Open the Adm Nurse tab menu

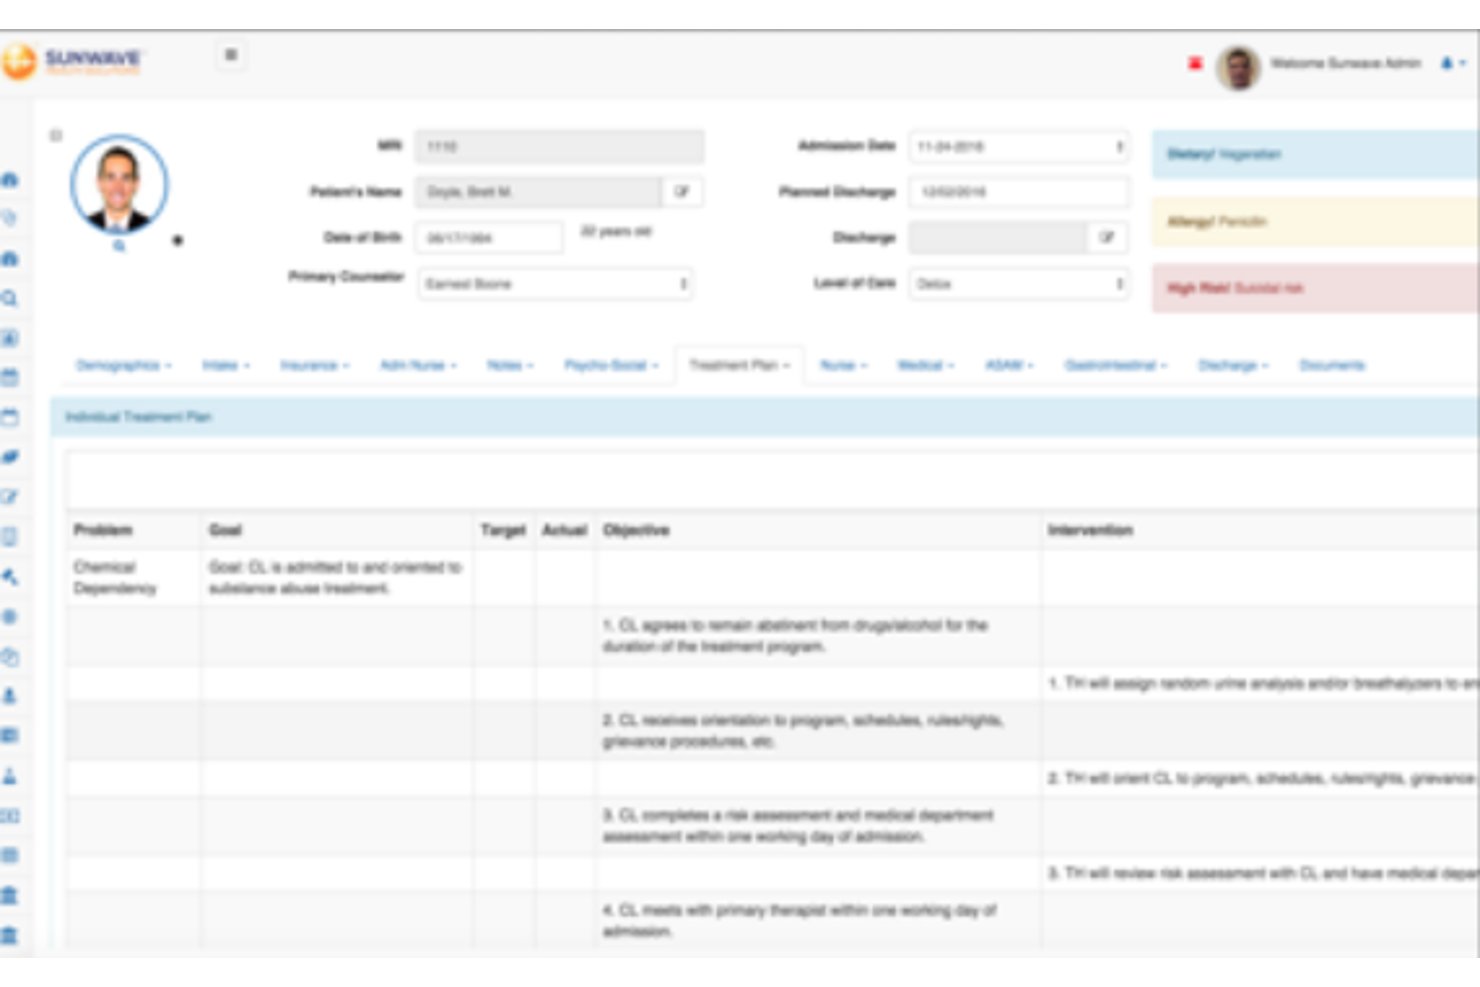click(x=418, y=365)
